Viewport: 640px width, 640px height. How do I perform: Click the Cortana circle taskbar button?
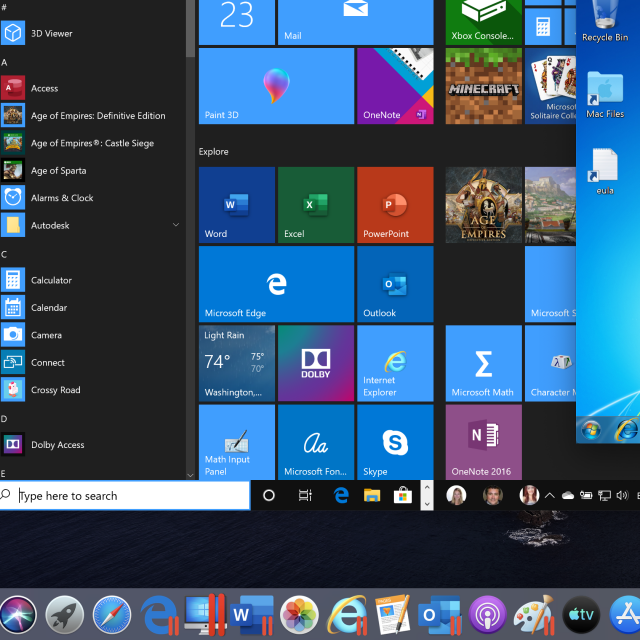[x=269, y=496]
